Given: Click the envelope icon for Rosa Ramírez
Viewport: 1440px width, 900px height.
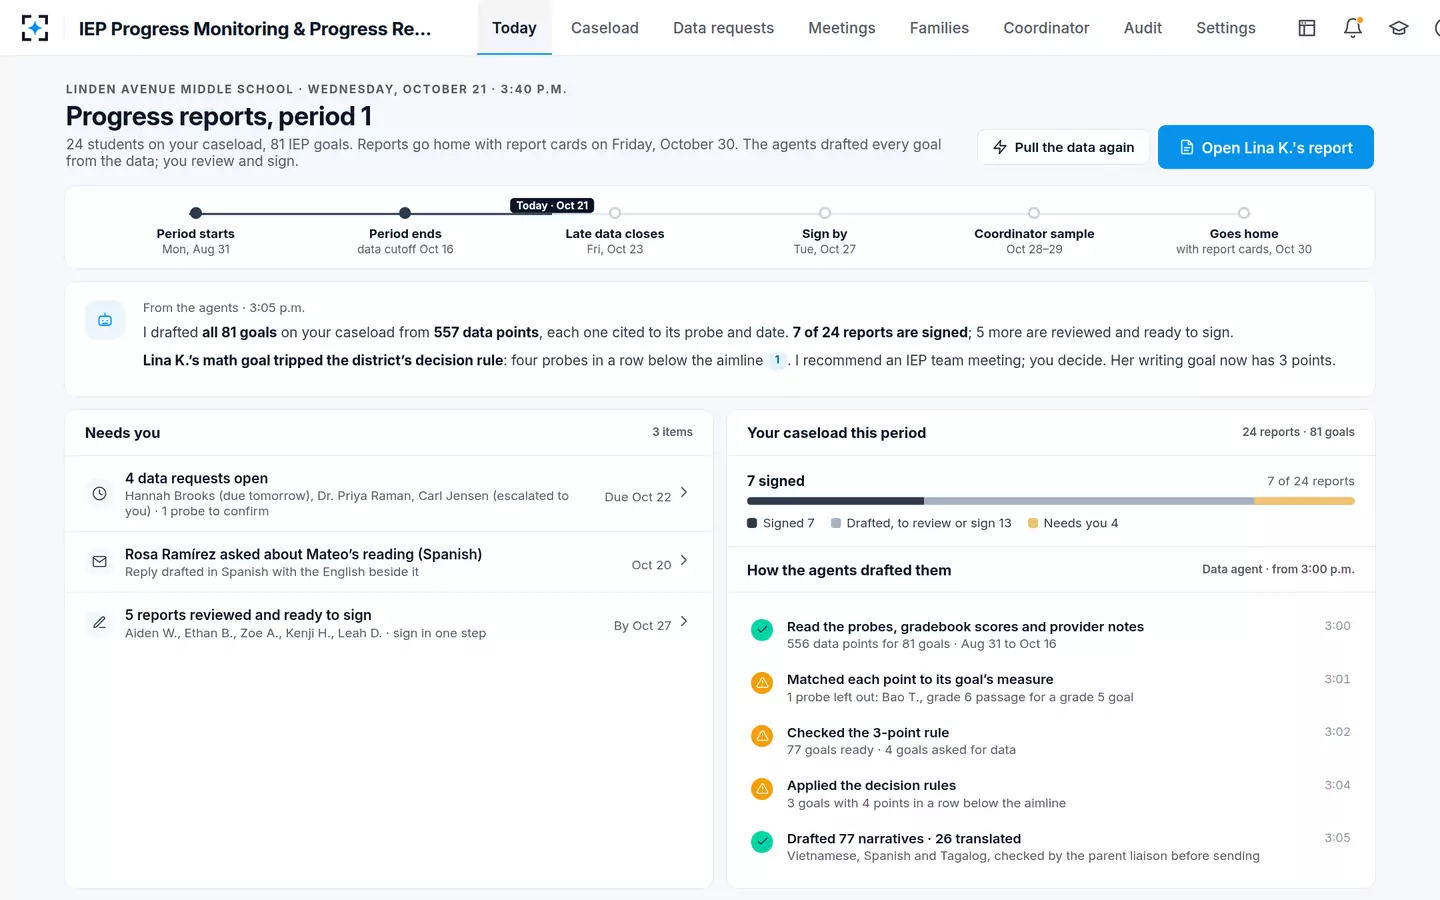Looking at the screenshot, I should coord(99,562).
